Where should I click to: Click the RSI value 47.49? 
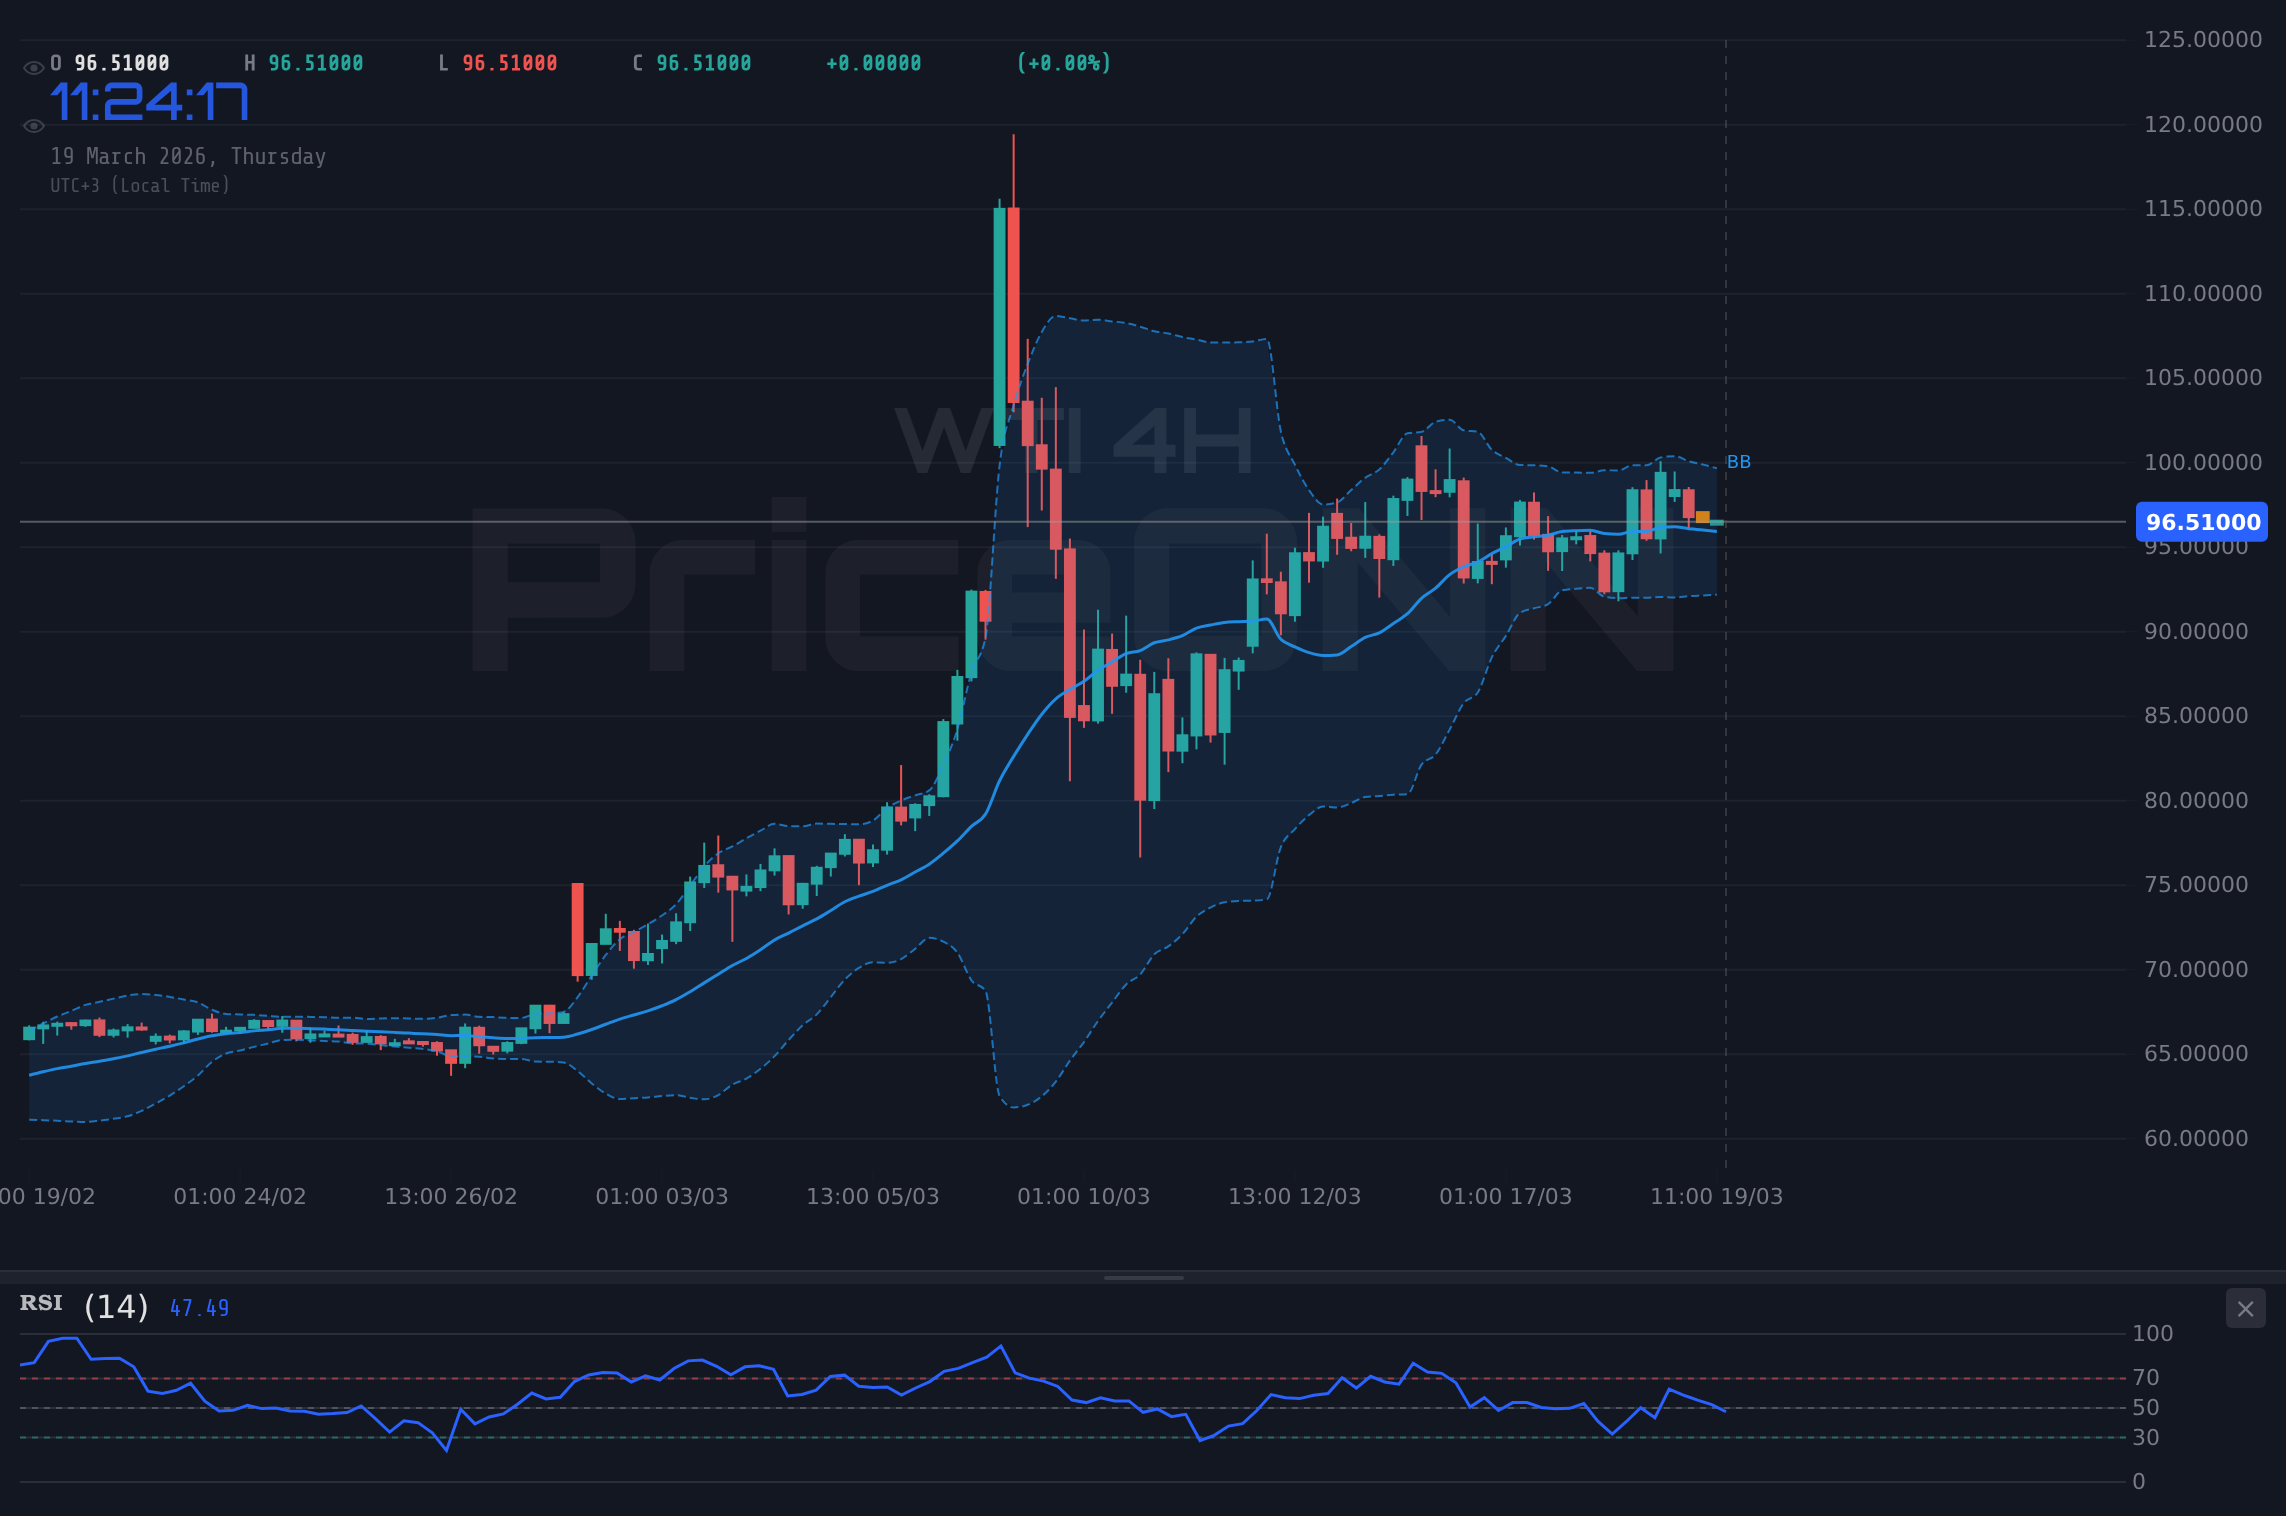coord(199,1309)
